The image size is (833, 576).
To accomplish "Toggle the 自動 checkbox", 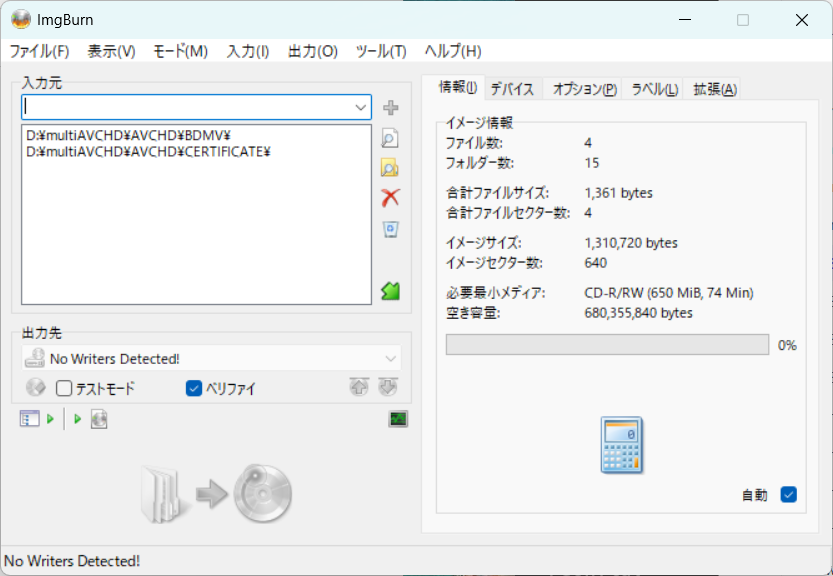I will [788, 495].
